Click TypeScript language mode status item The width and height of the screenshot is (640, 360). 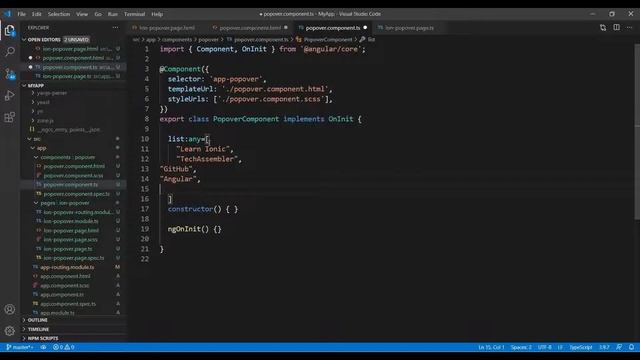pyautogui.click(x=580, y=347)
